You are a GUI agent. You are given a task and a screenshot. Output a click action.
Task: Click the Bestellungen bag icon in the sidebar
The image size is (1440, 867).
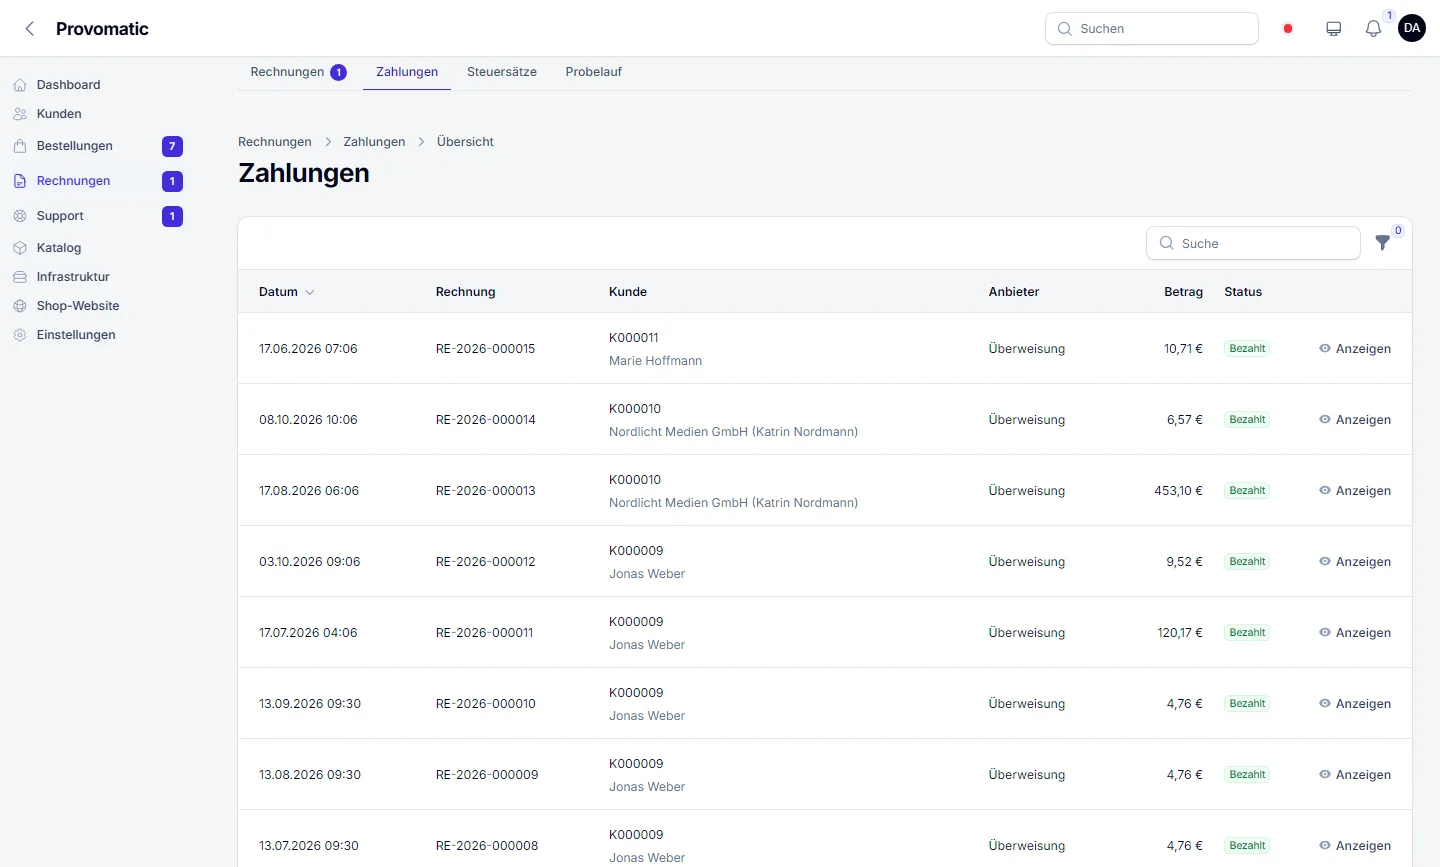click(20, 146)
